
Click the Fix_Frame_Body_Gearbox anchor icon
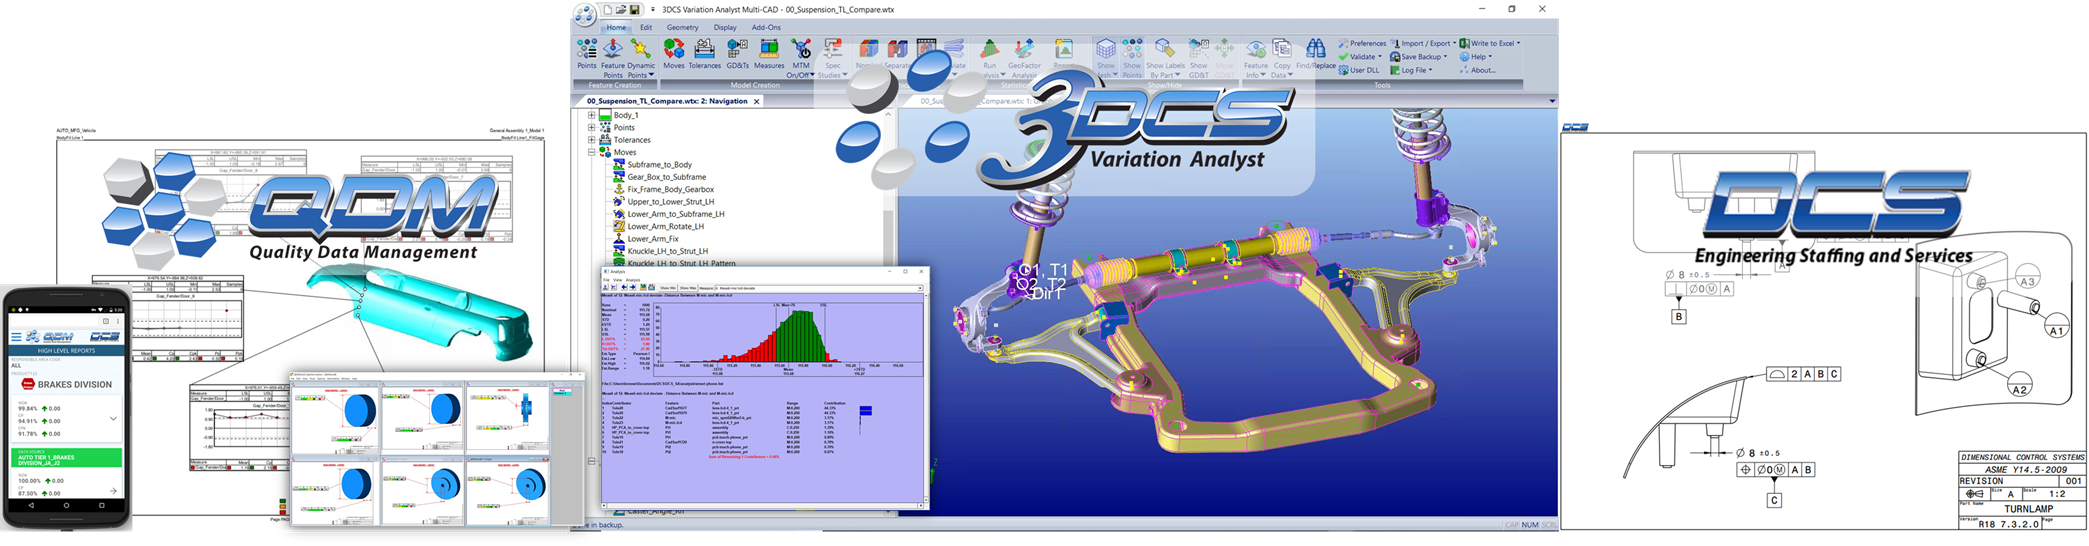pos(619,189)
